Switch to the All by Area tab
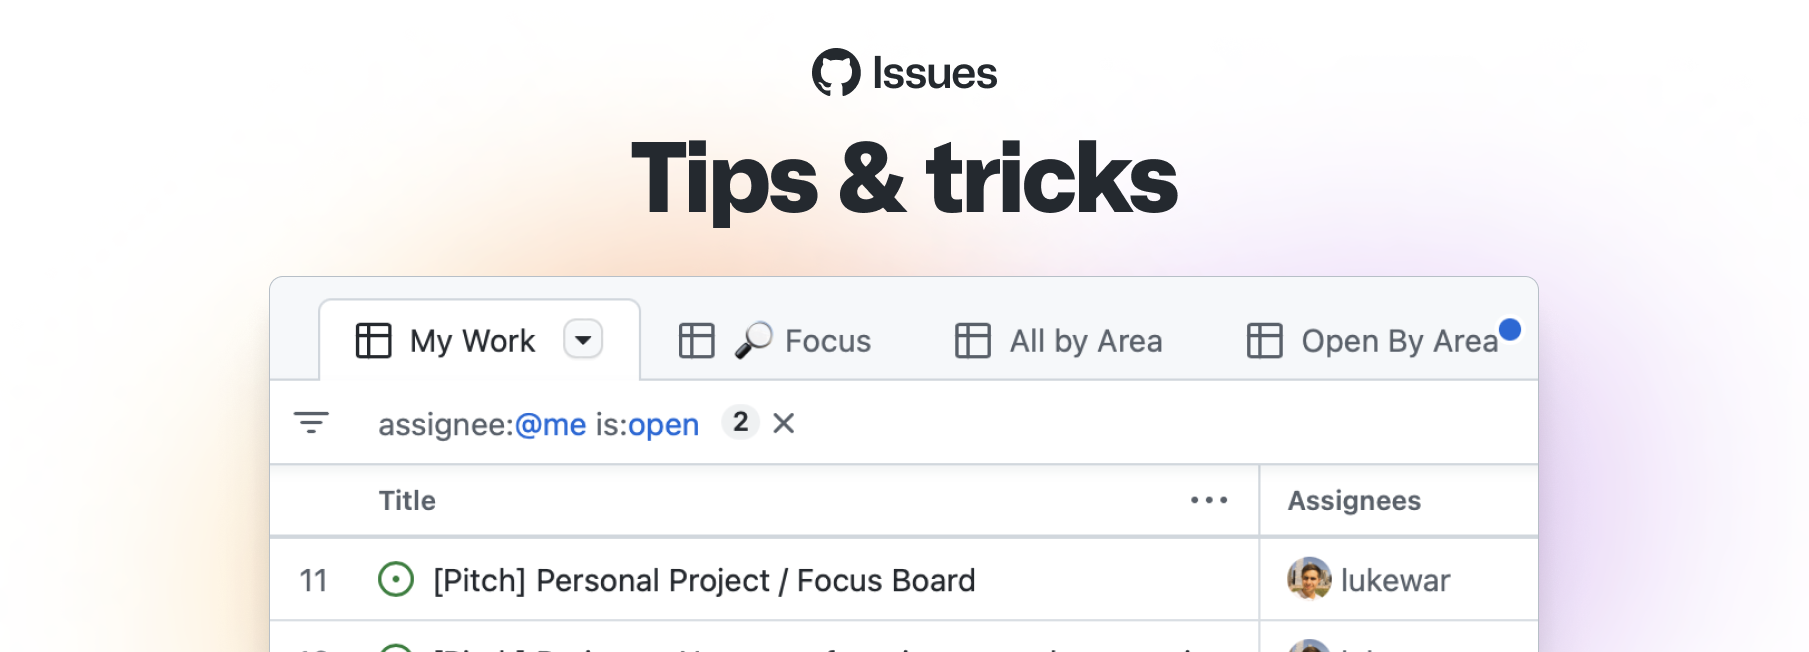 [1085, 341]
